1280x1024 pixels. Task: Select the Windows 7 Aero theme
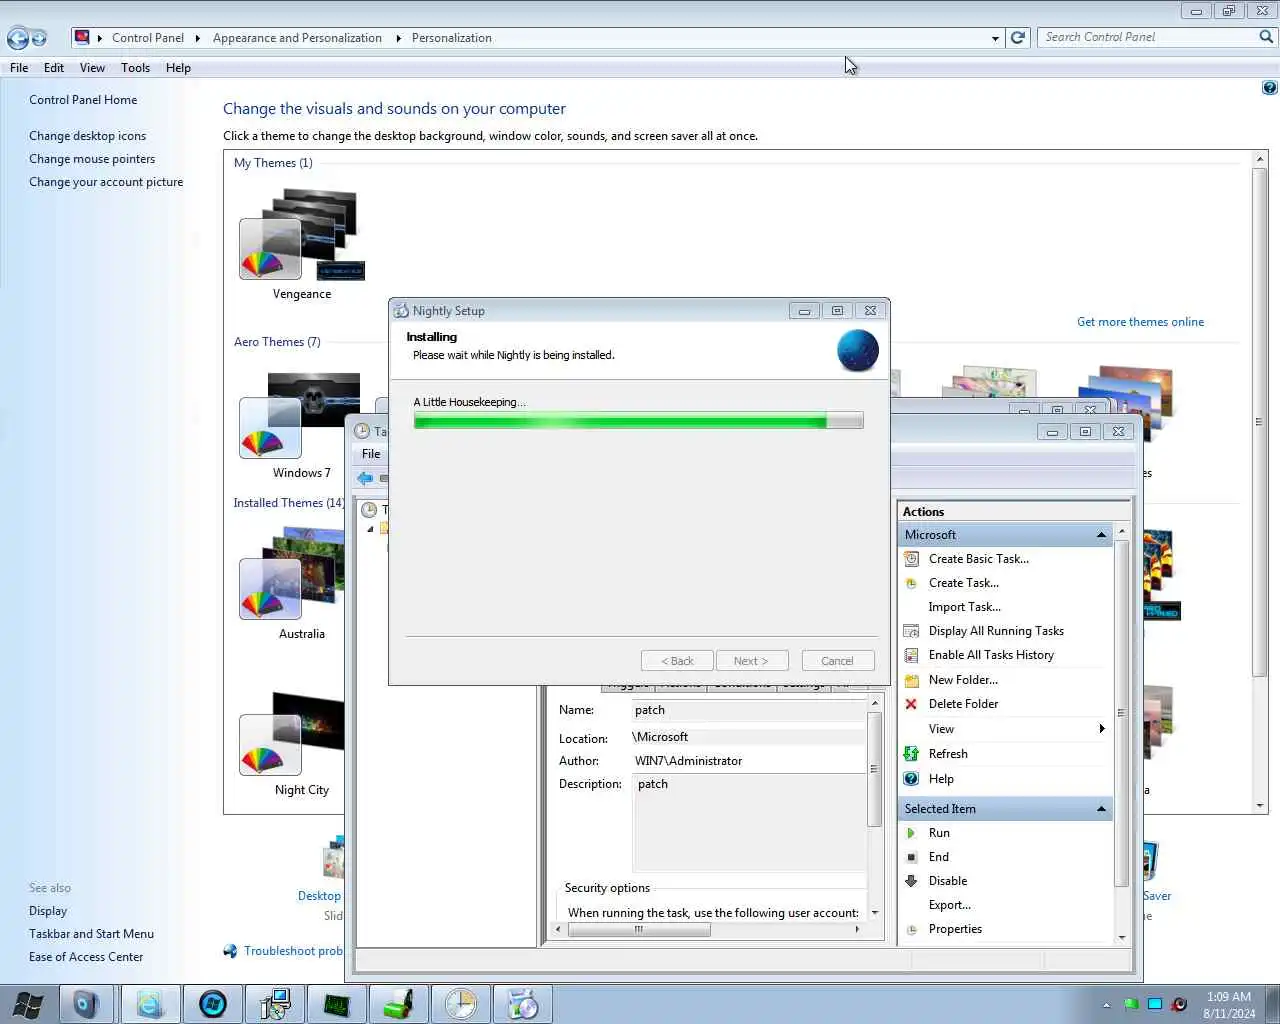(x=302, y=426)
